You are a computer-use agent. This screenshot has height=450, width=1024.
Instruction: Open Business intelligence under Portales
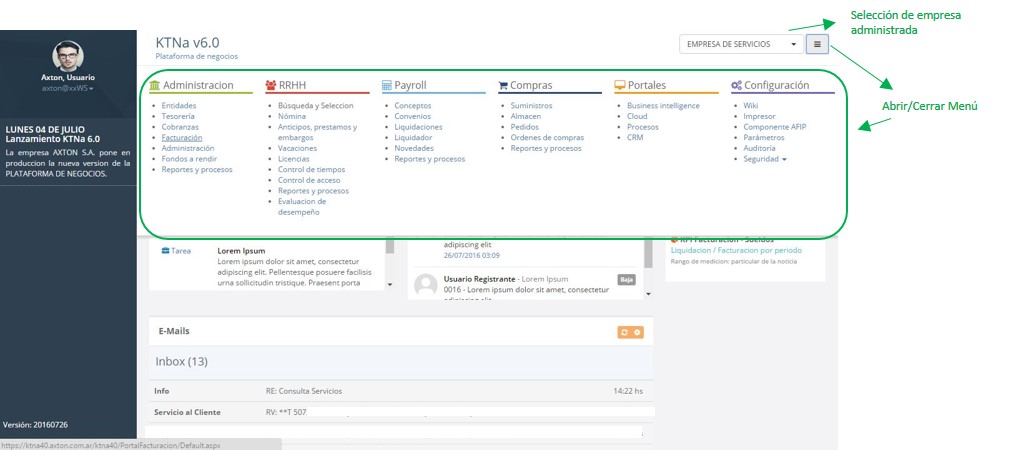pyautogui.click(x=663, y=106)
